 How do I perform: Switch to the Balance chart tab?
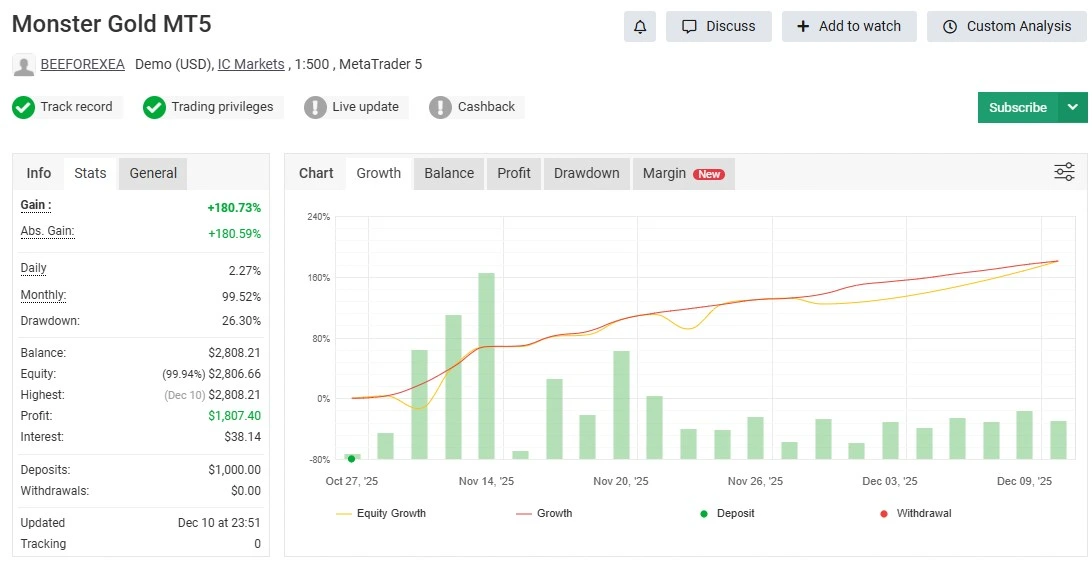(x=449, y=173)
